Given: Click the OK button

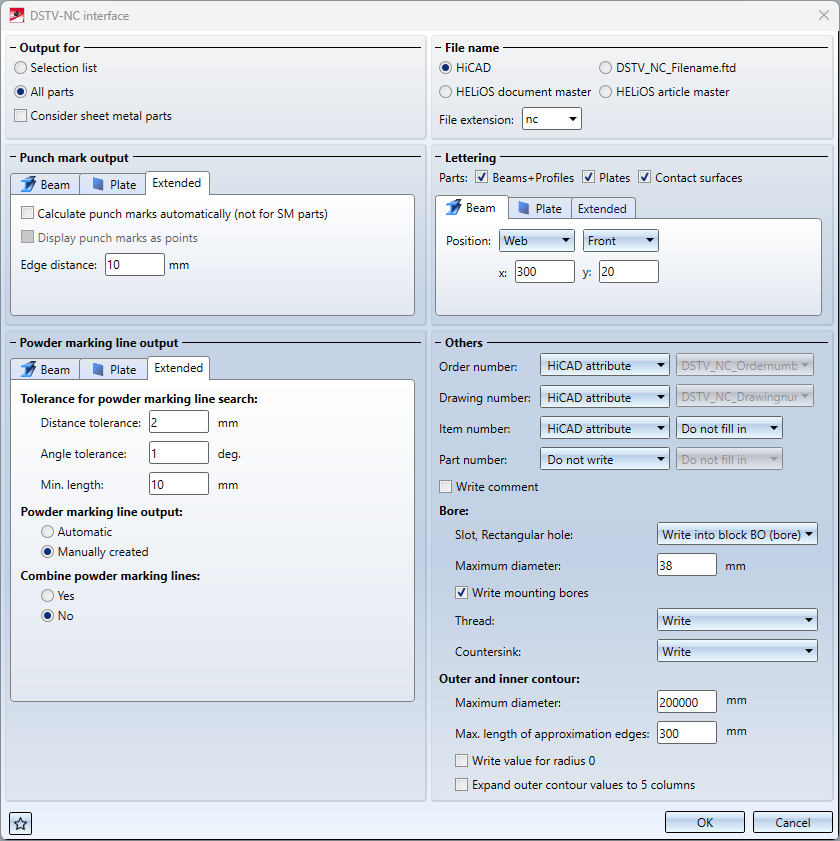Looking at the screenshot, I should coord(705,822).
